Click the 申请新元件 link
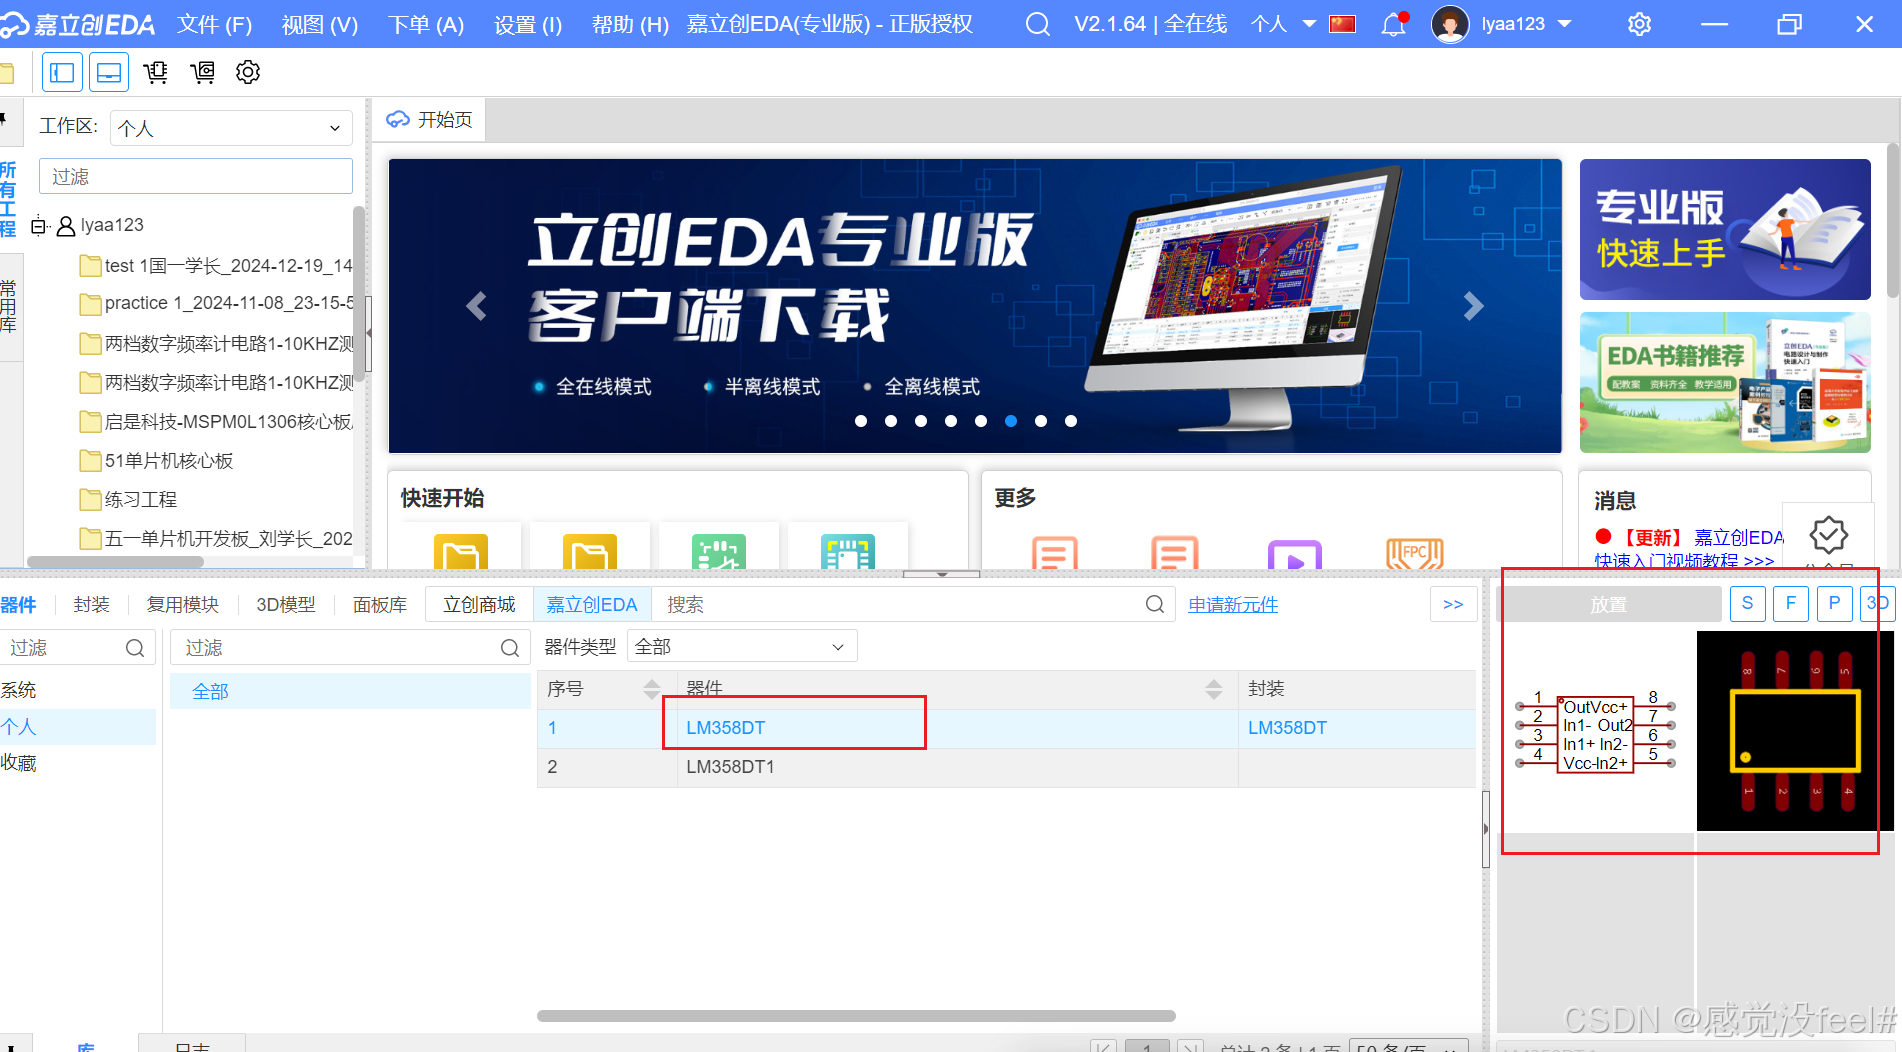The width and height of the screenshot is (1902, 1052). coord(1233,605)
